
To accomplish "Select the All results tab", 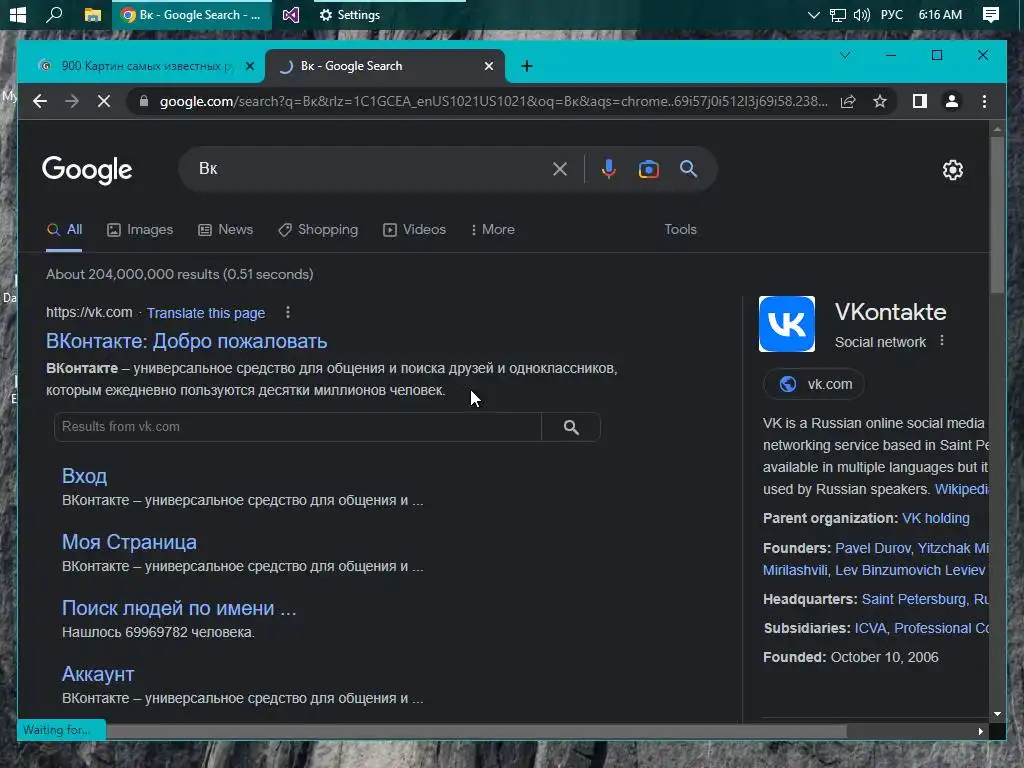I will (64, 230).
